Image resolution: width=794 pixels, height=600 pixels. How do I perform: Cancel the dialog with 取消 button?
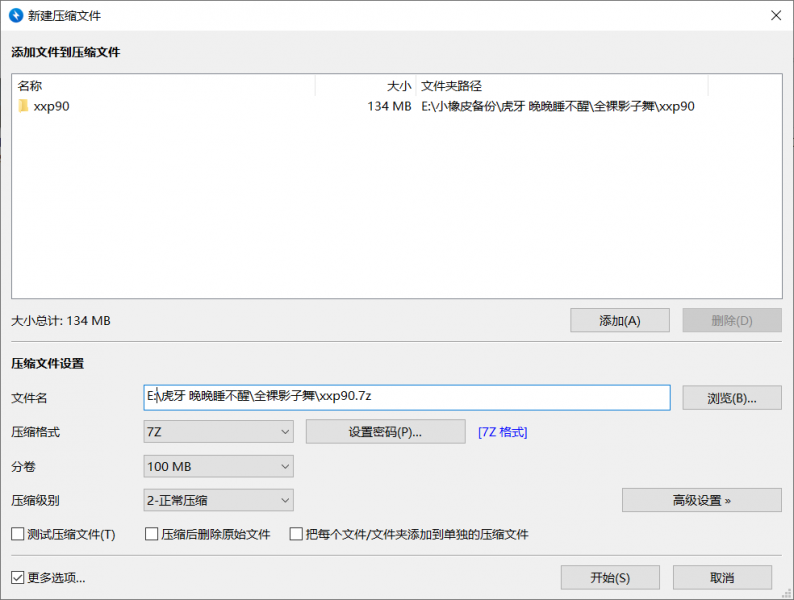[x=722, y=577]
